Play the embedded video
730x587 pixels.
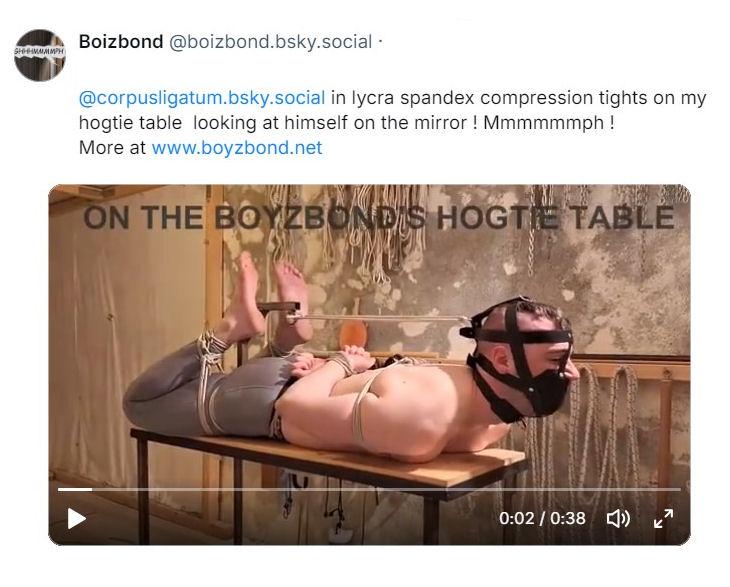(76, 519)
